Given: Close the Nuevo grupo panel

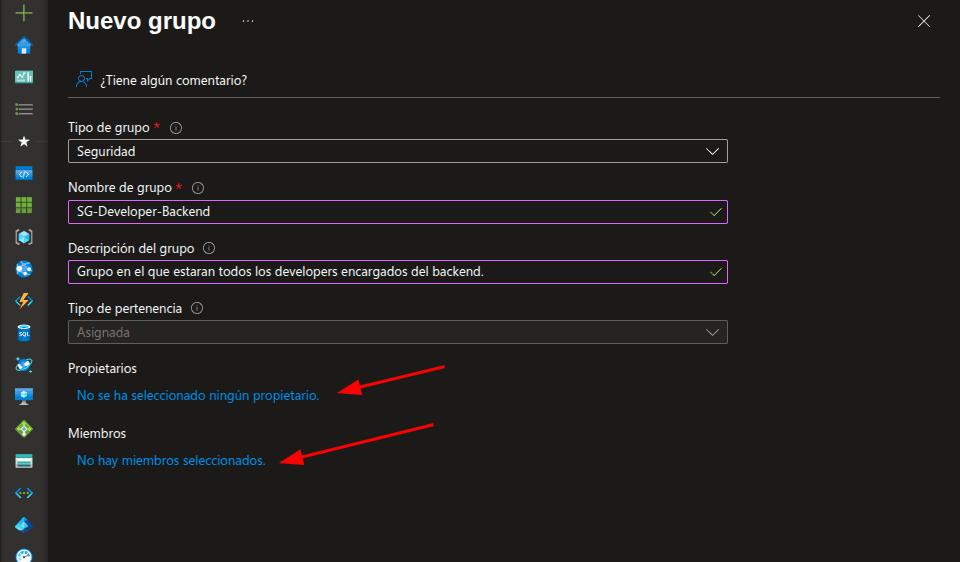Looking at the screenshot, I should (924, 21).
